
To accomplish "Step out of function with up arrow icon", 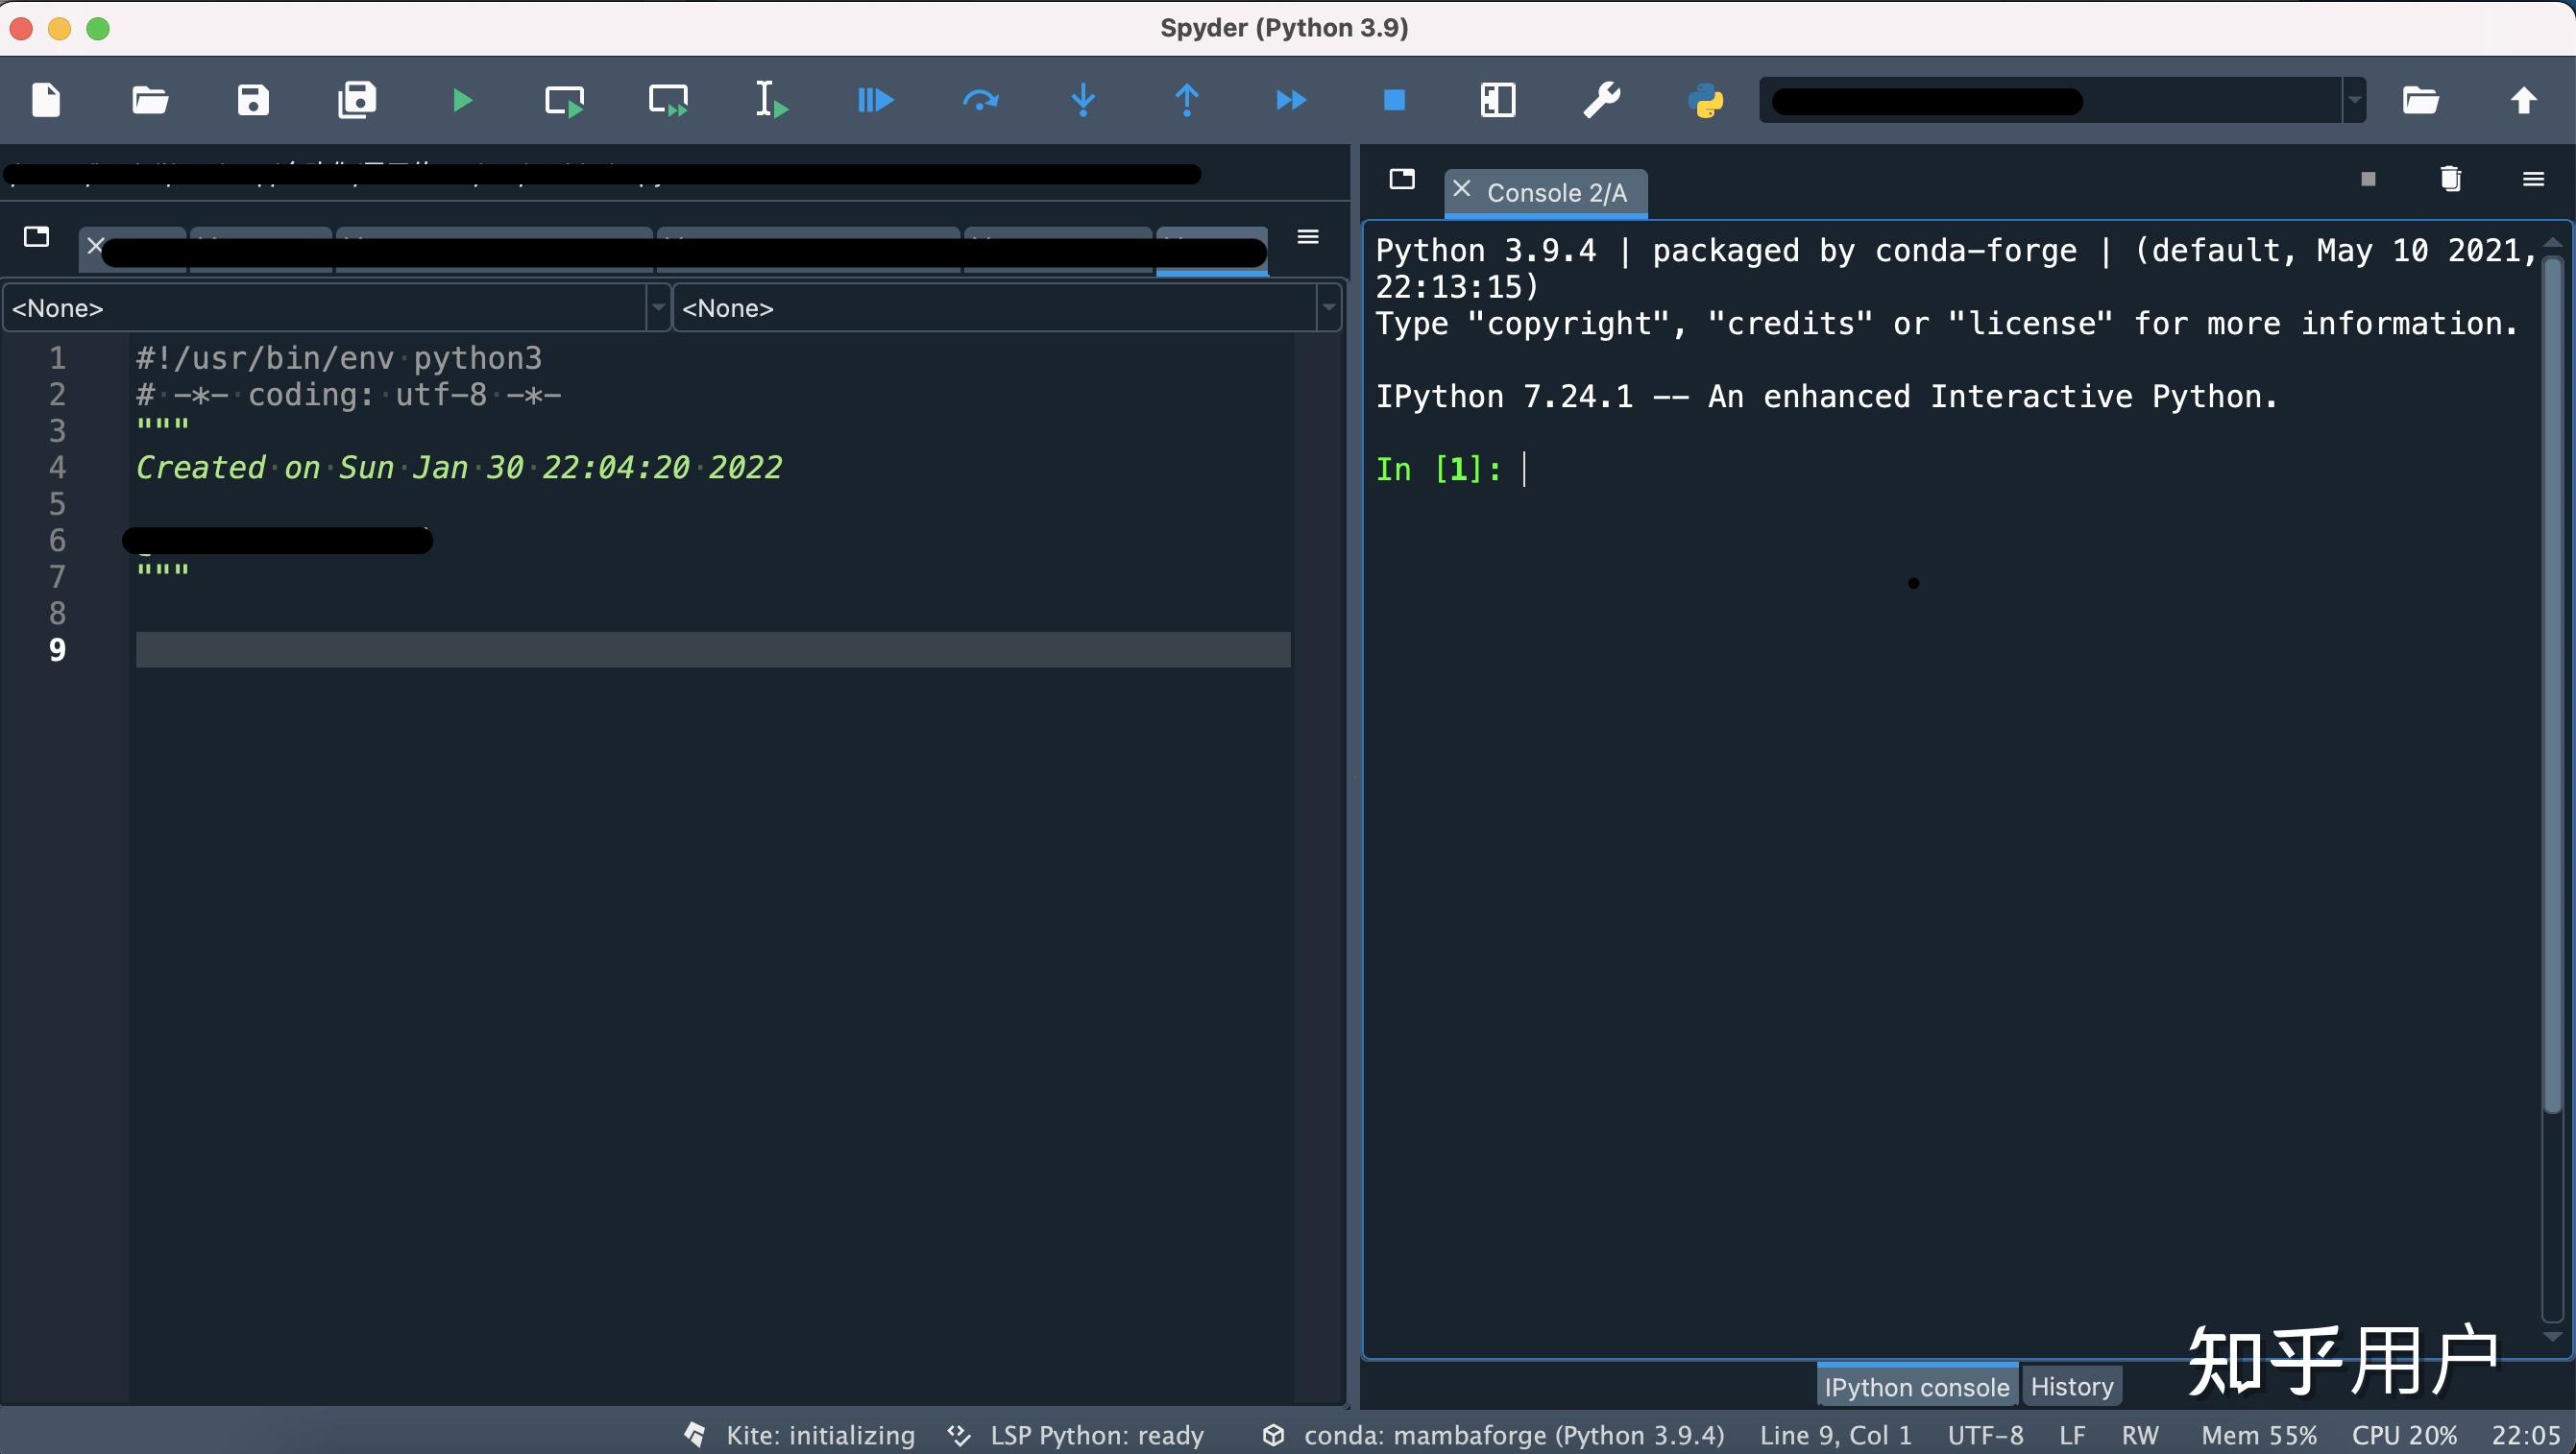I will pos(1187,100).
